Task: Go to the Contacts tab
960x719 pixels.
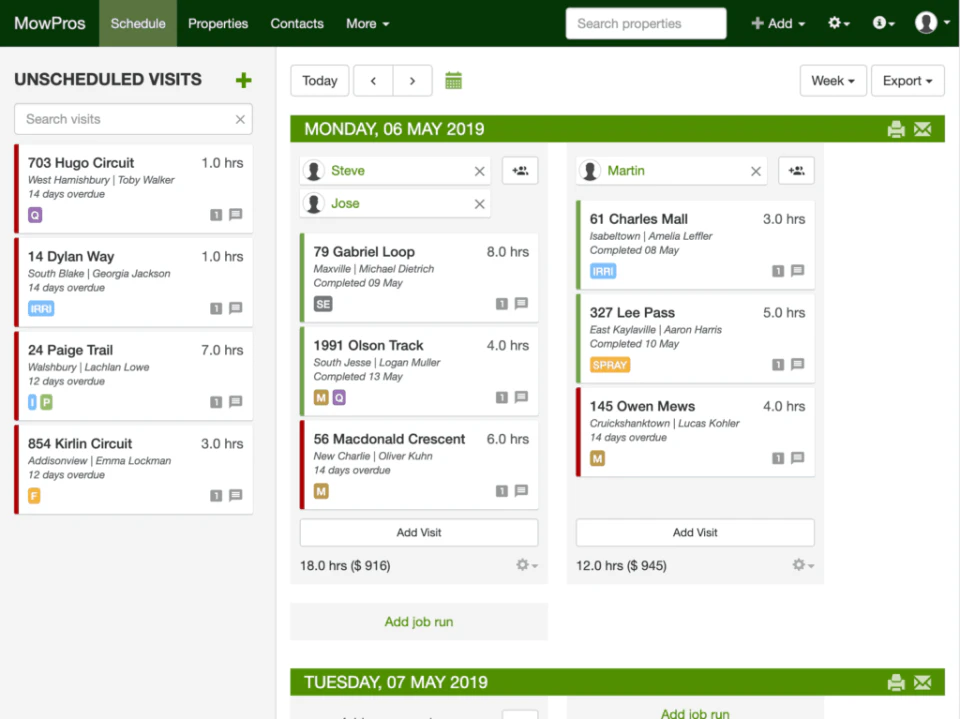Action: (x=297, y=23)
